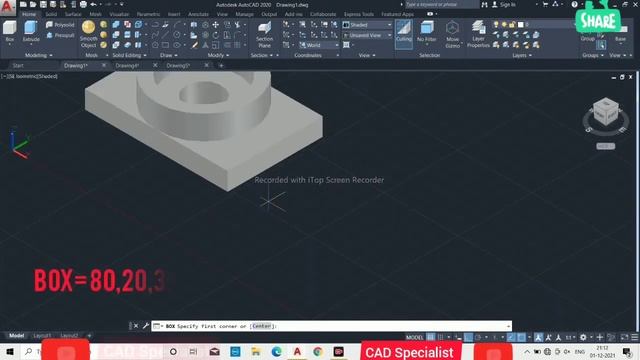Click the AutoCAD application menu logo
Image resolution: width=640 pixels, height=360 pixels.
tap(7, 7)
